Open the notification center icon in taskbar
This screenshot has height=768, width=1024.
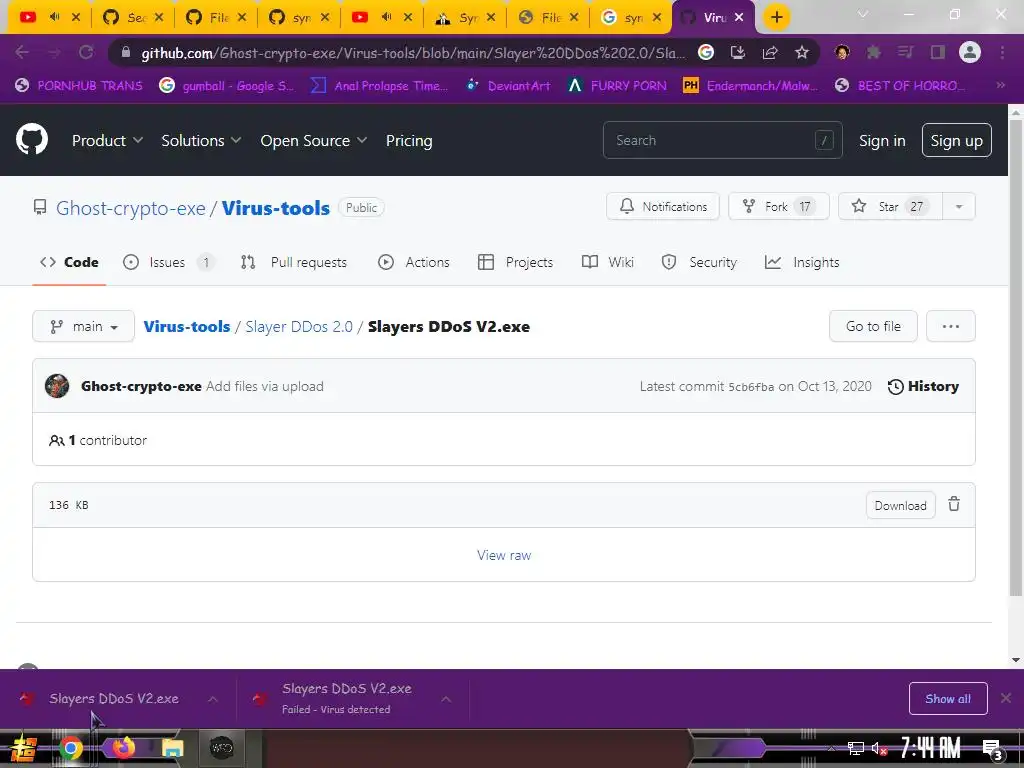point(993,749)
